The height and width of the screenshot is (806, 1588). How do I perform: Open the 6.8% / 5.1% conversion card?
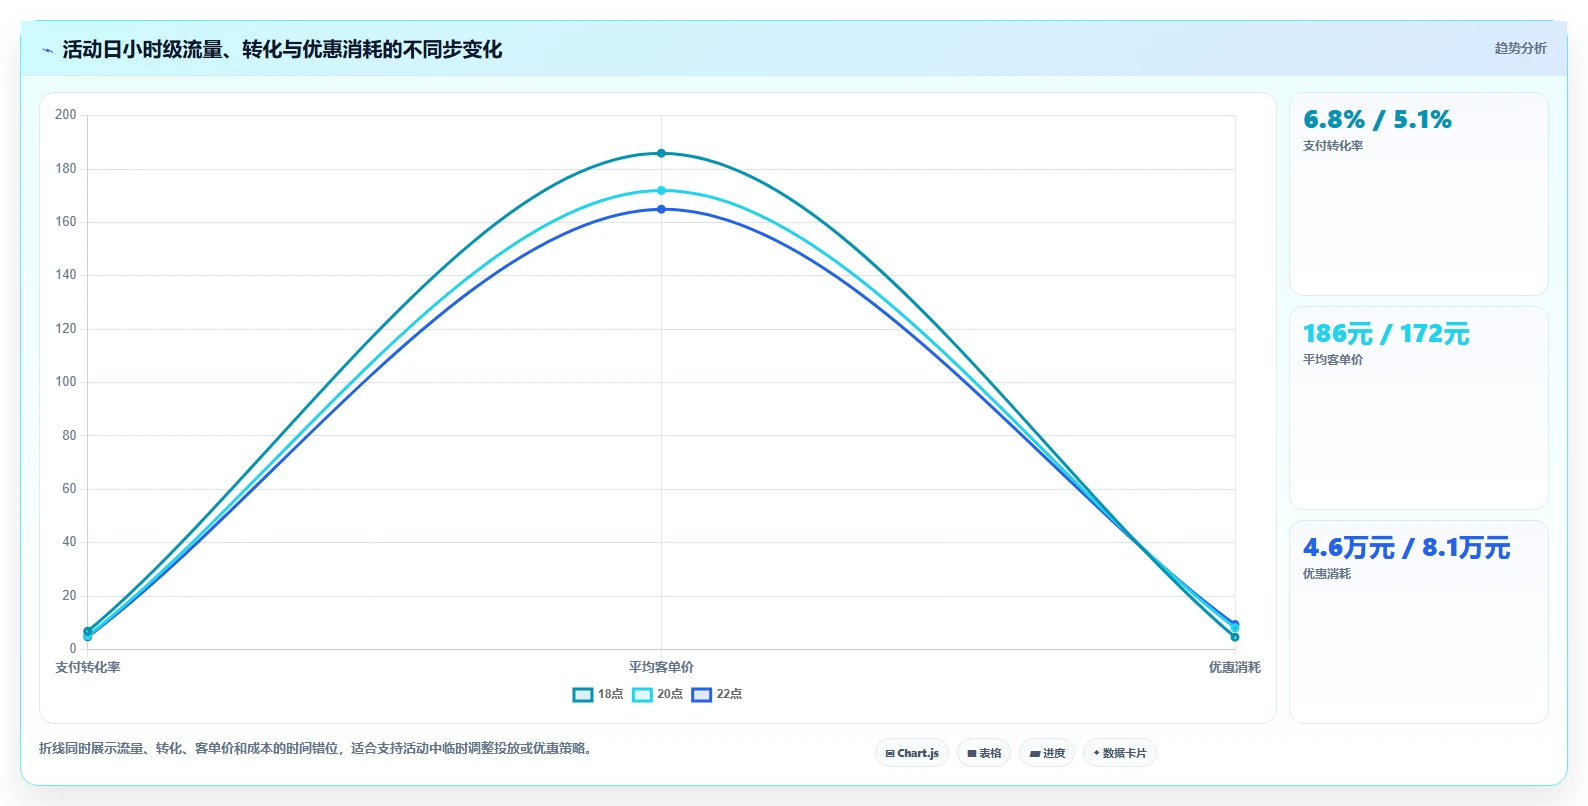(x=1418, y=194)
